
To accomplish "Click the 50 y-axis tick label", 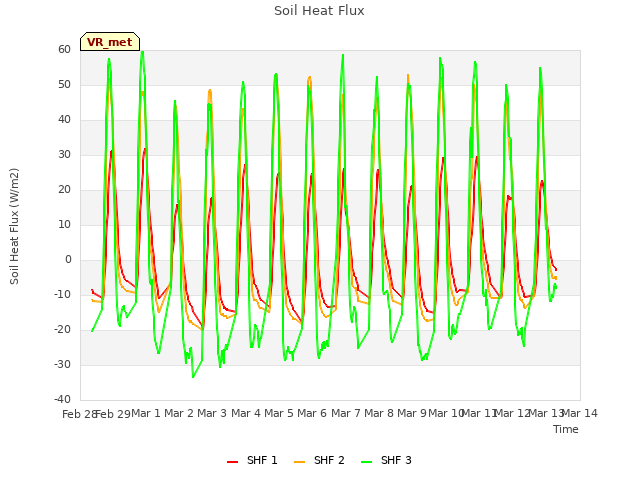I will click(x=64, y=84).
